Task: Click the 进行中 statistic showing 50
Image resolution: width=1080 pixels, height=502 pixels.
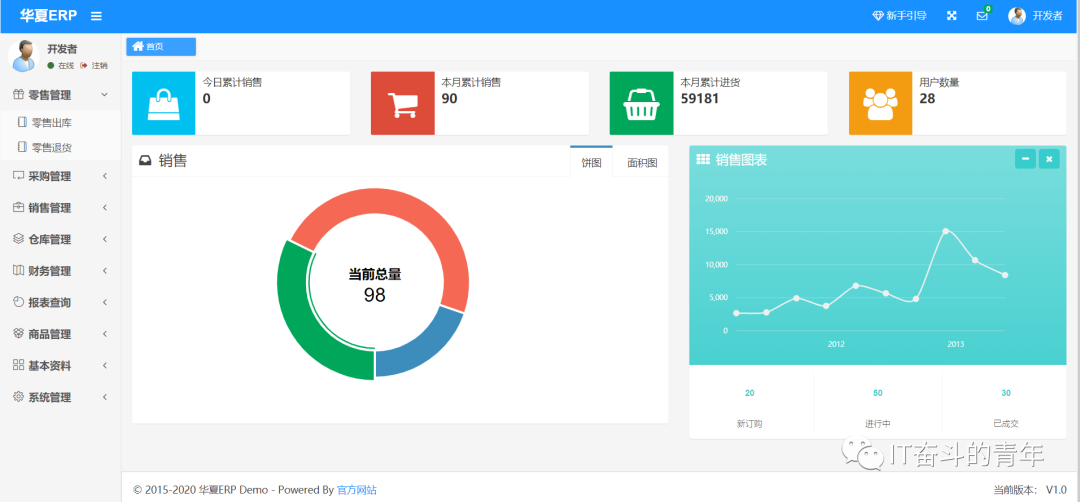Action: click(x=878, y=408)
